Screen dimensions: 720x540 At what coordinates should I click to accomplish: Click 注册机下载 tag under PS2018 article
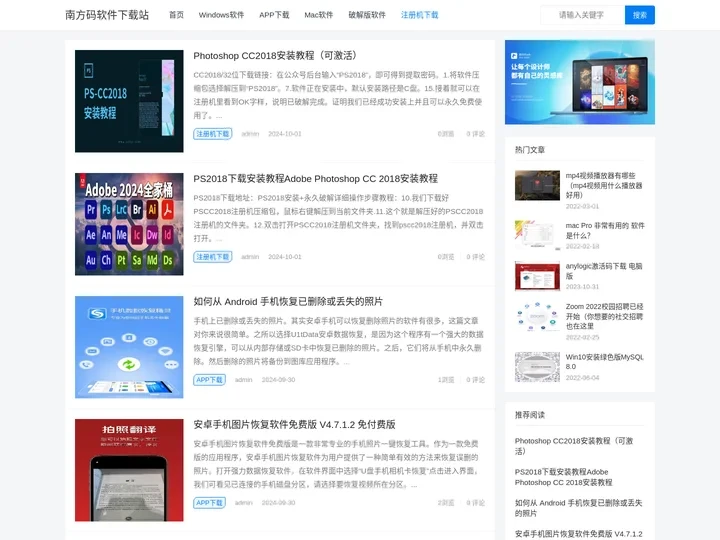coord(213,257)
